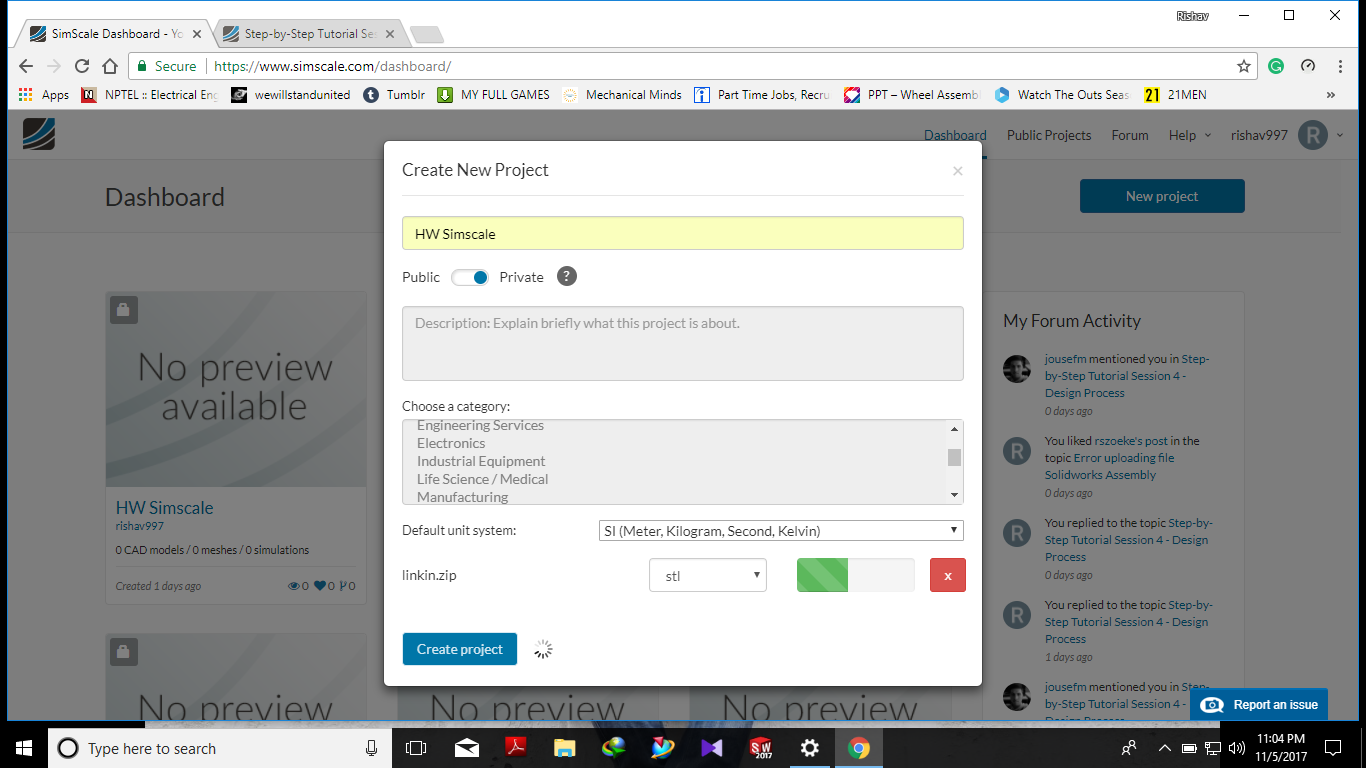This screenshot has width=1366, height=768.
Task: Open Visual Studio from the taskbar
Action: (712, 748)
